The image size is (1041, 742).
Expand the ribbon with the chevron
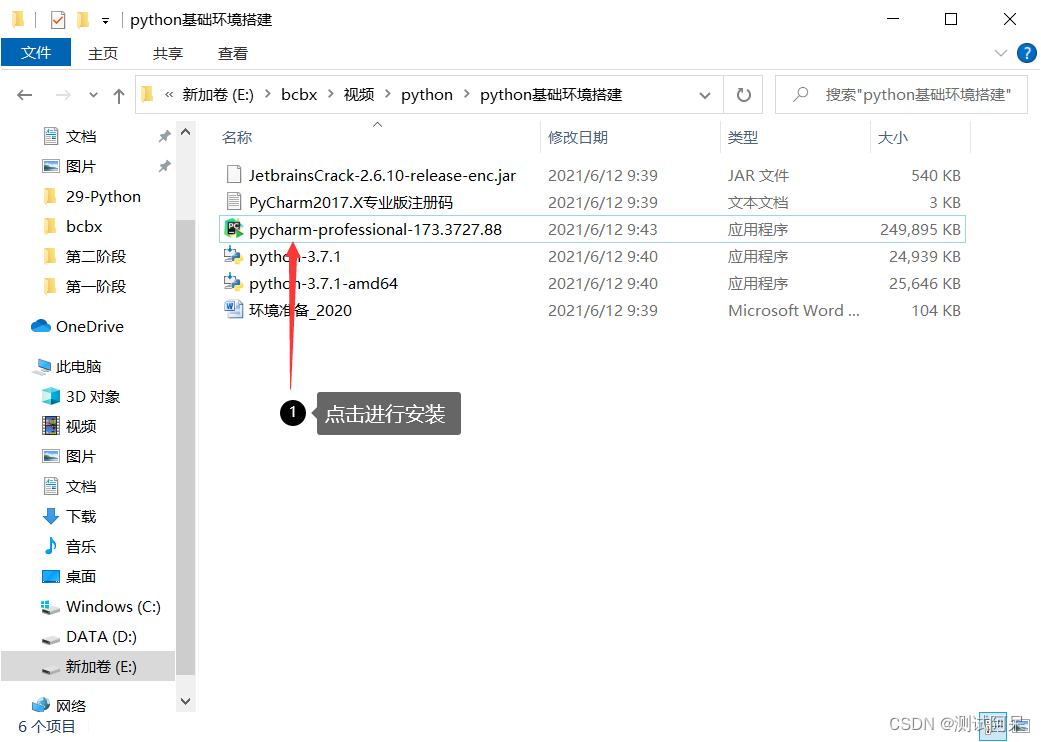point(1001,53)
